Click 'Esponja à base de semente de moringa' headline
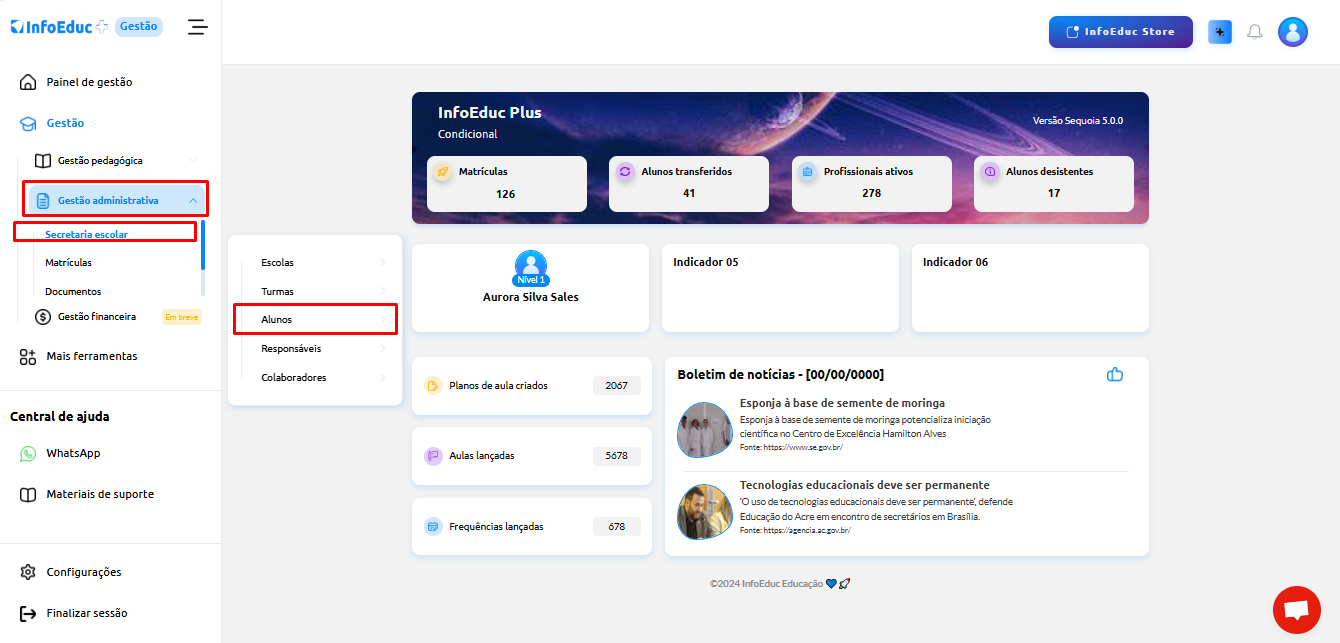This screenshot has height=643, width=1340. click(842, 403)
